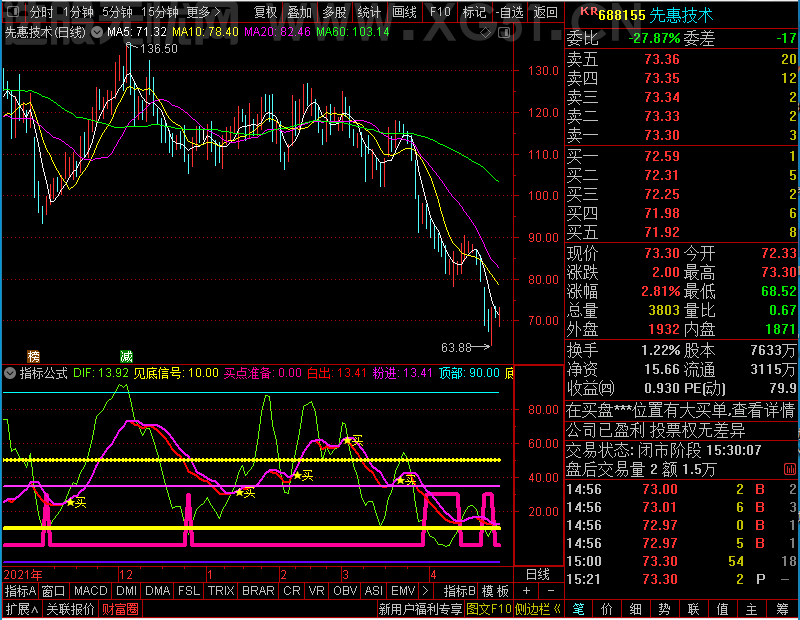Zoom out with the − button
The height and width of the screenshot is (620, 800).
pyautogui.click(x=551, y=591)
